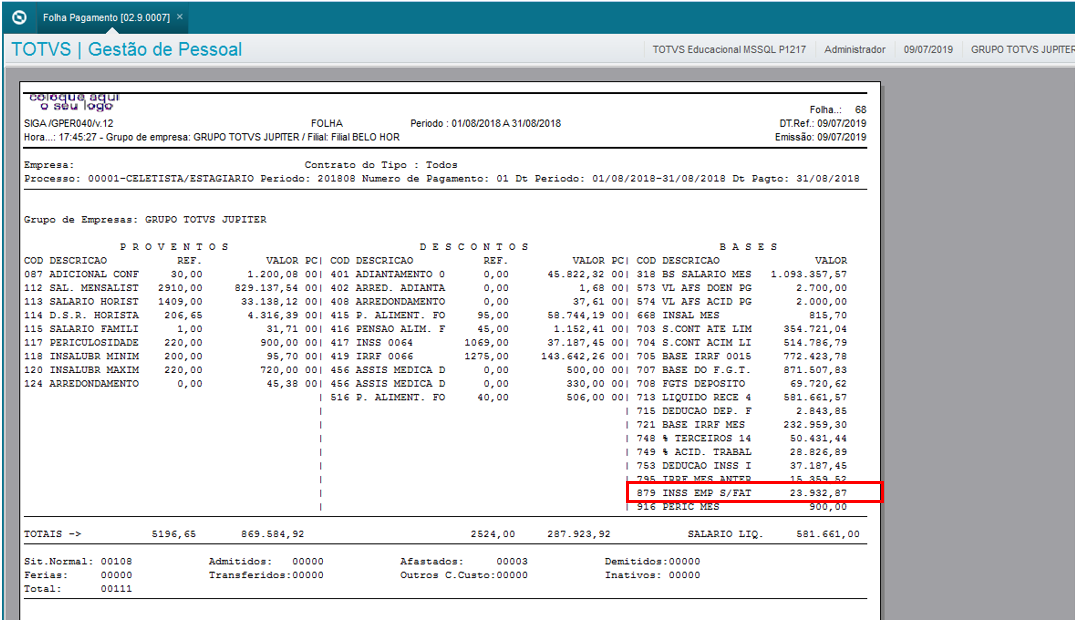Click row 120 INSALUBR MAXIM
Screen dimensions: 1075x622
tap(172, 370)
